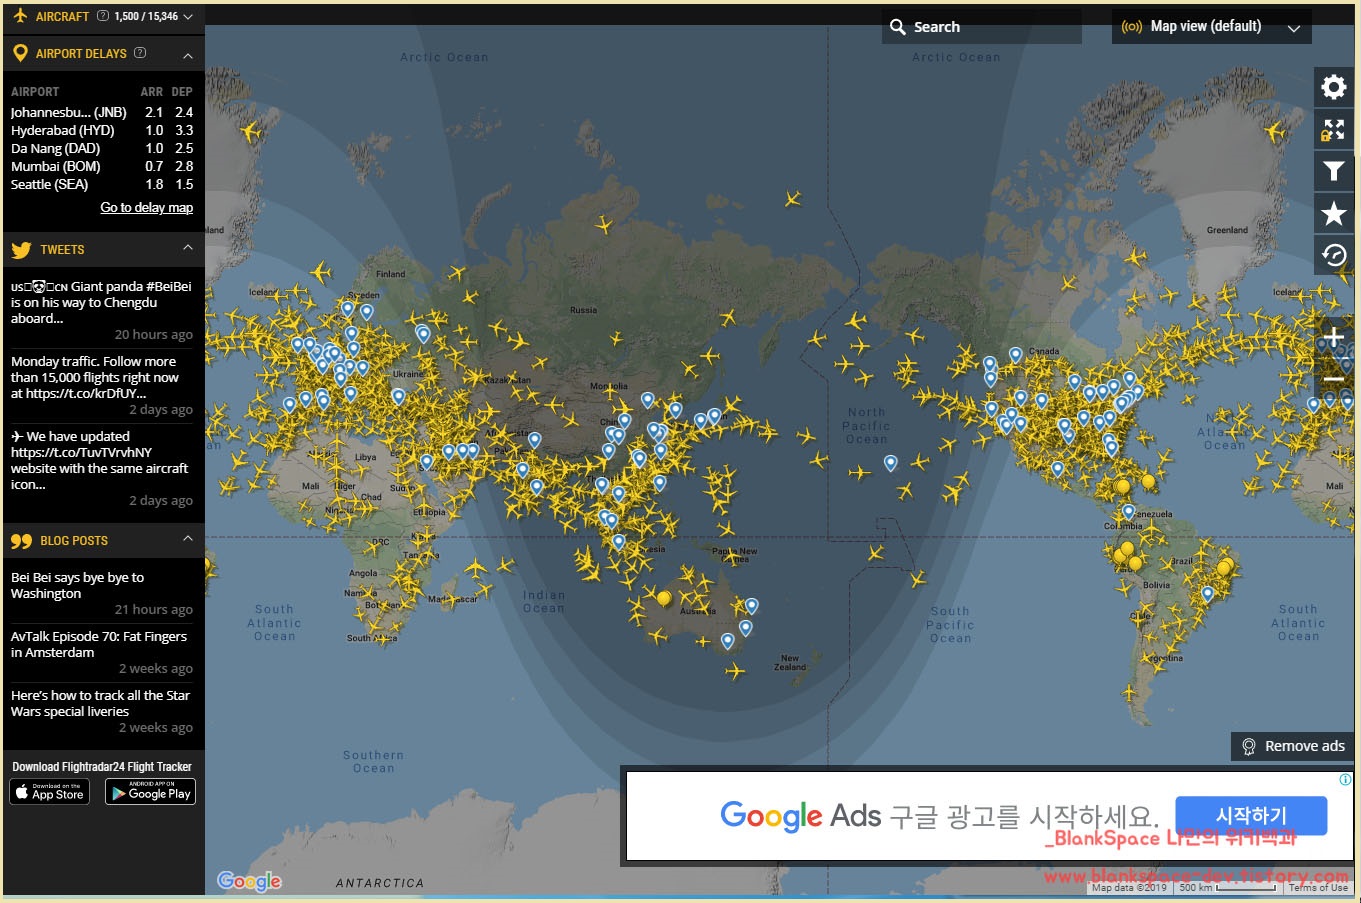Zoom out with the minus button
This screenshot has width=1361, height=903.
(x=1333, y=380)
